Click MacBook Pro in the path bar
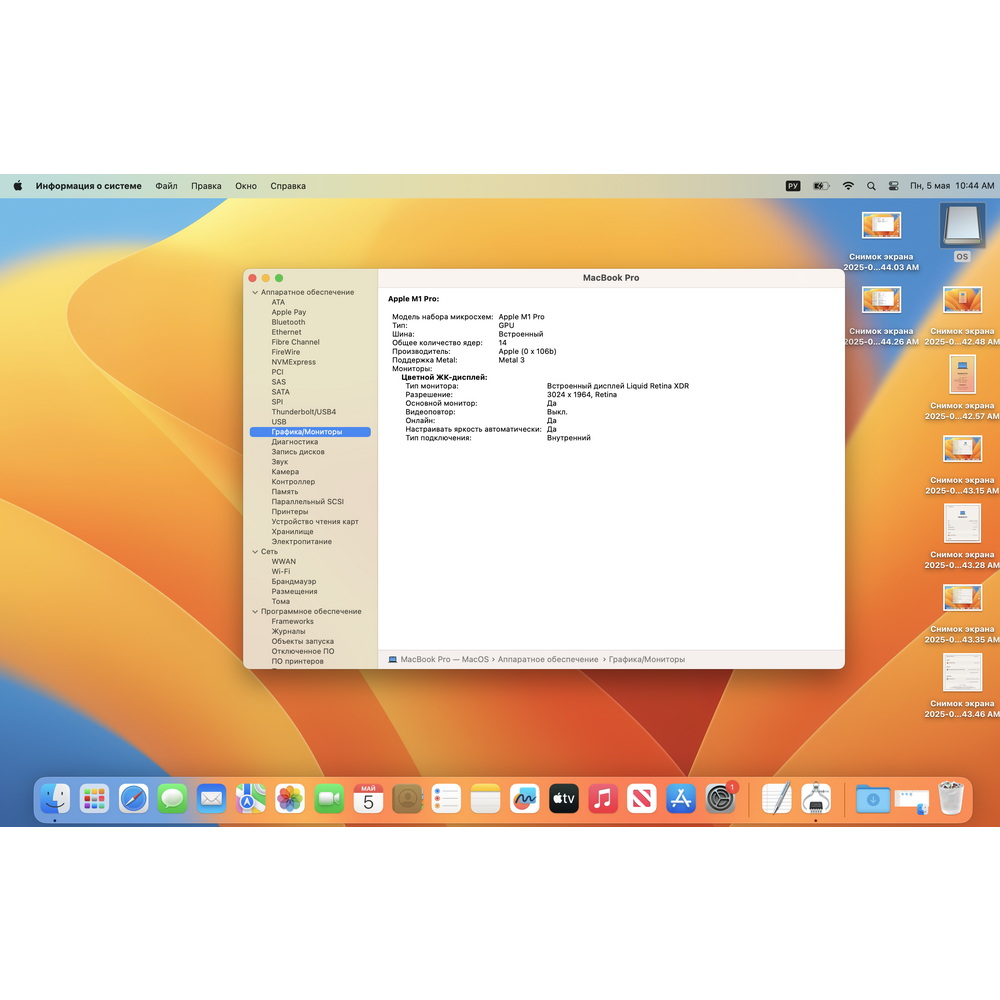Screen dimensions: 1000x1000 pyautogui.click(x=425, y=659)
